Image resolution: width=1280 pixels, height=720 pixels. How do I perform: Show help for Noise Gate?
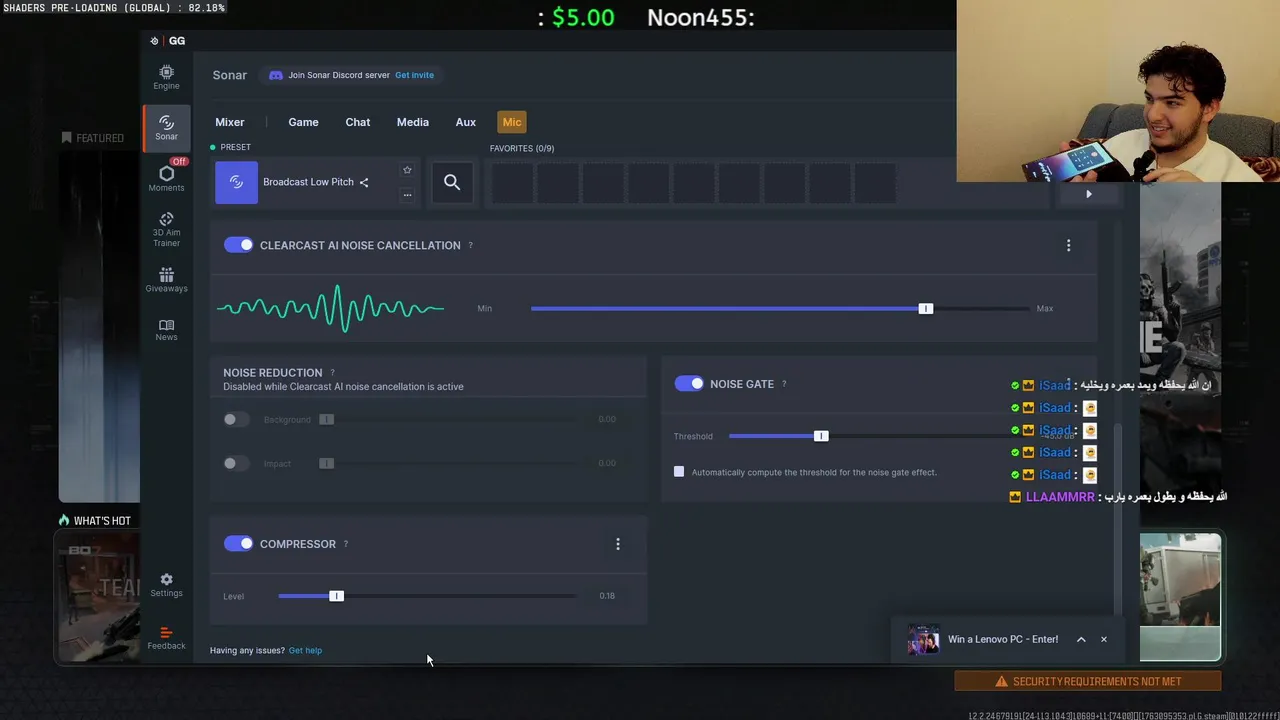pos(784,384)
